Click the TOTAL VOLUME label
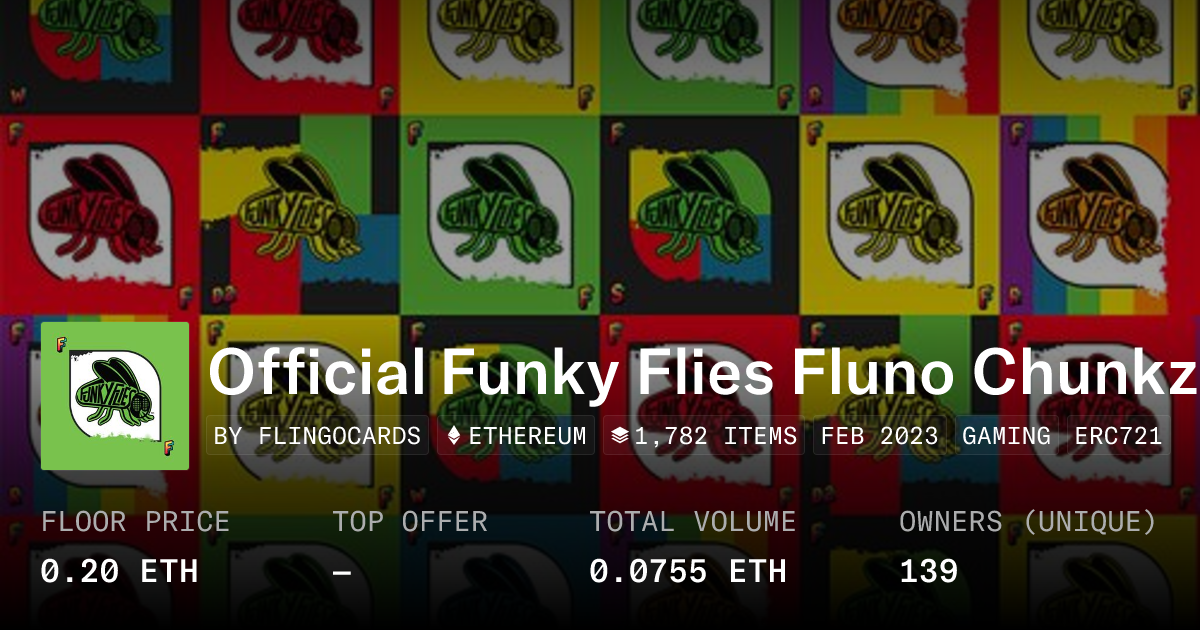The width and height of the screenshot is (1200, 630). coord(693,522)
